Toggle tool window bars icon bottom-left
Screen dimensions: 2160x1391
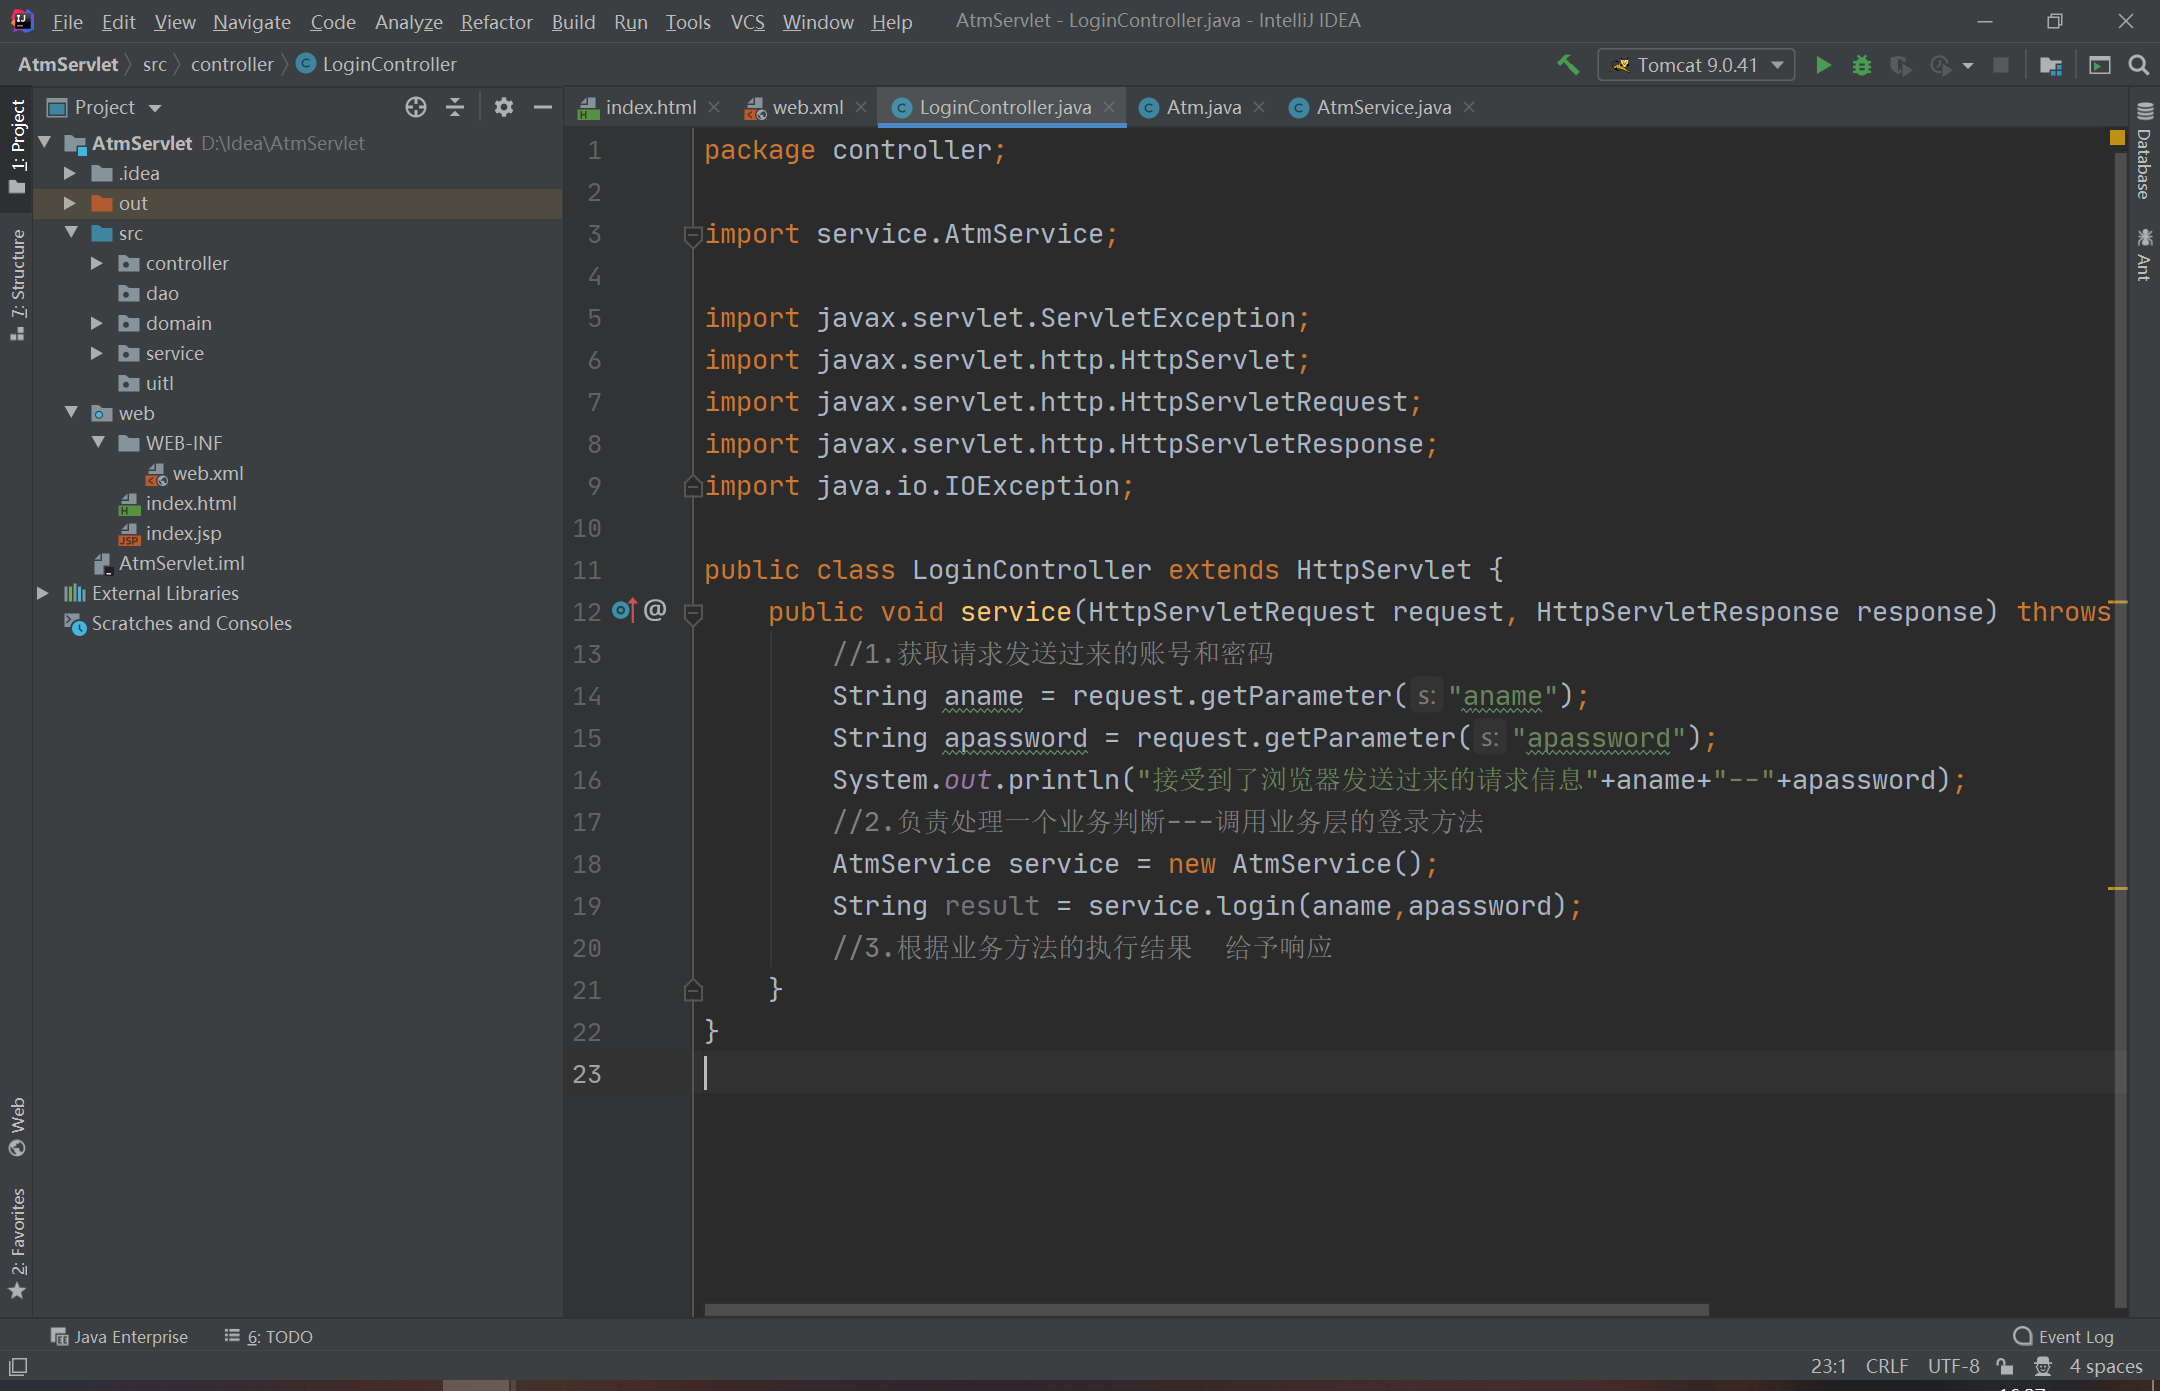tap(18, 1366)
